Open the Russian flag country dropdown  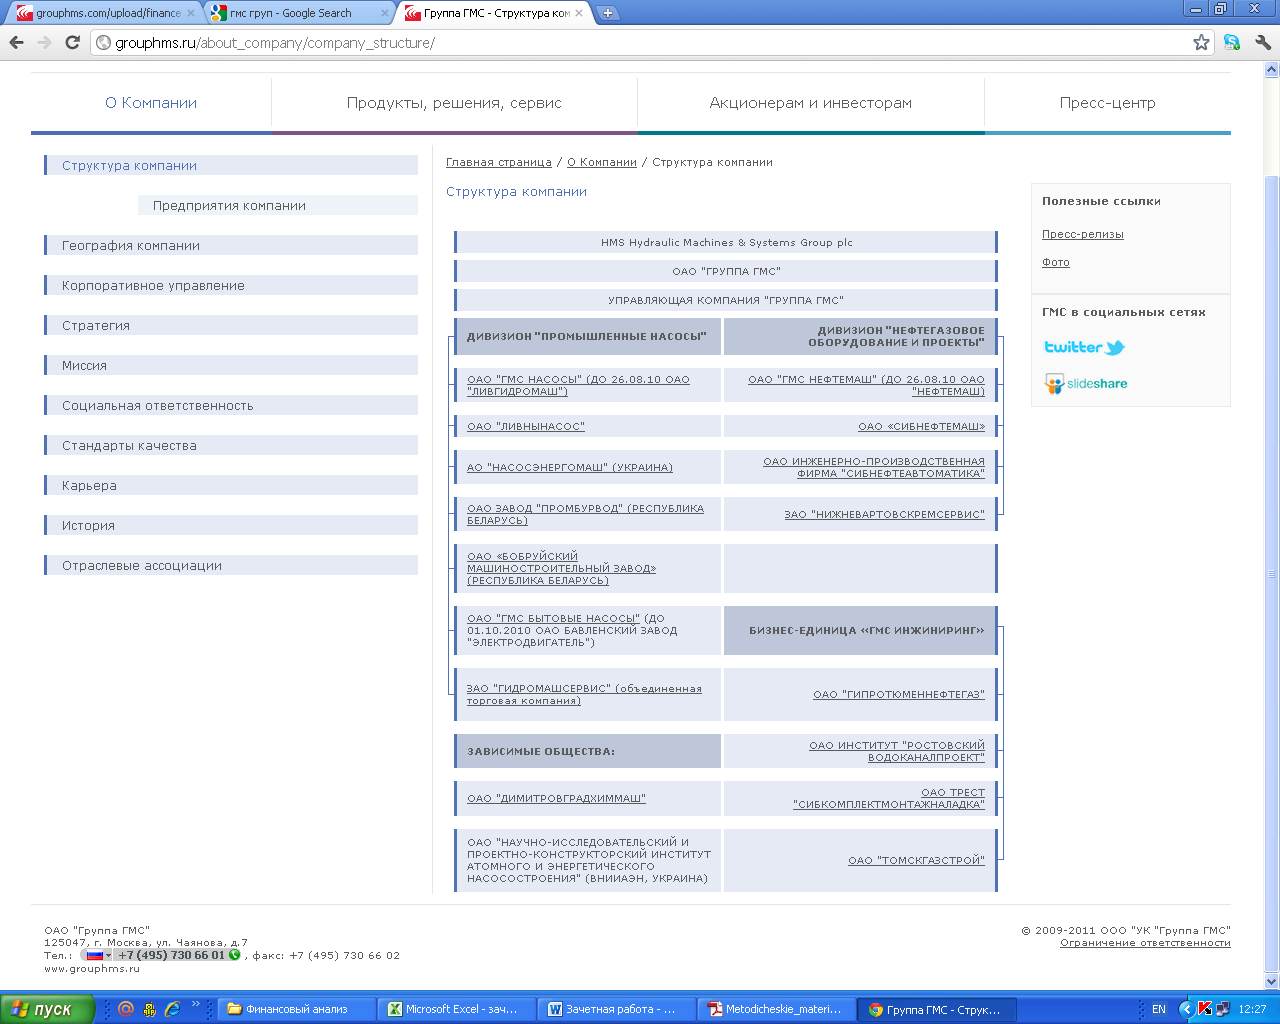coord(98,955)
